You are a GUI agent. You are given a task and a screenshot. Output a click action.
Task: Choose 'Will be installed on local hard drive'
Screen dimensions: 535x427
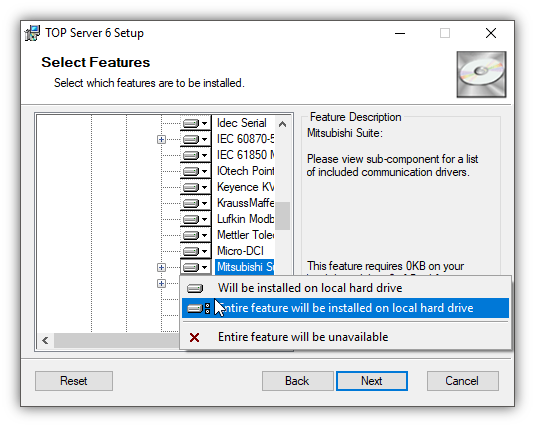(x=345, y=288)
